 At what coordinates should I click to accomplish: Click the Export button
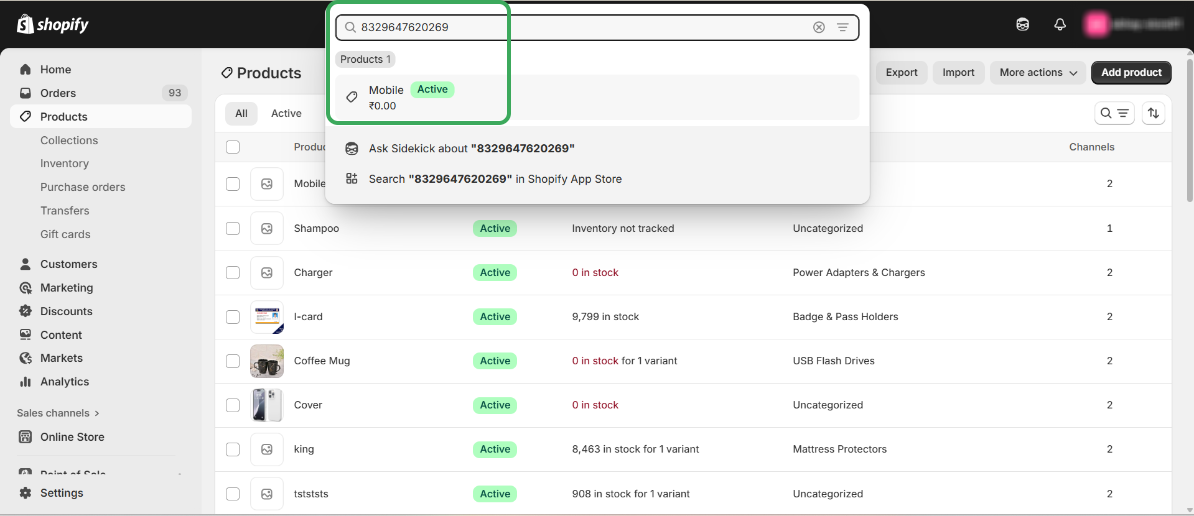(x=902, y=72)
